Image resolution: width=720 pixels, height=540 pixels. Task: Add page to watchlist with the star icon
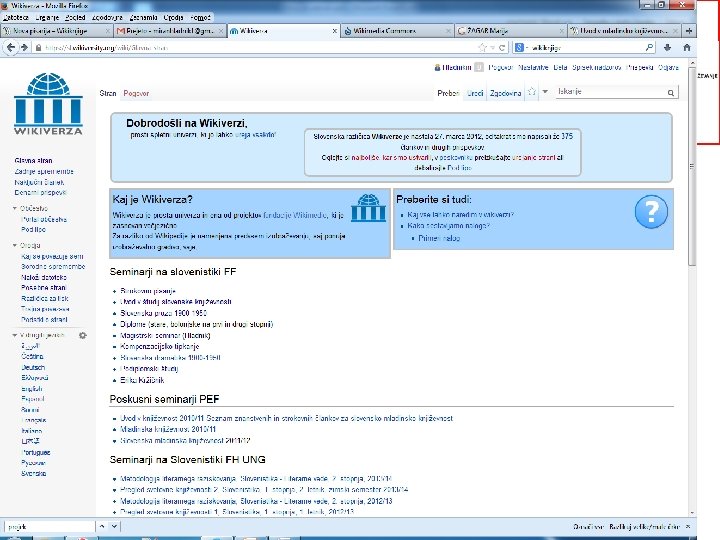(532, 92)
